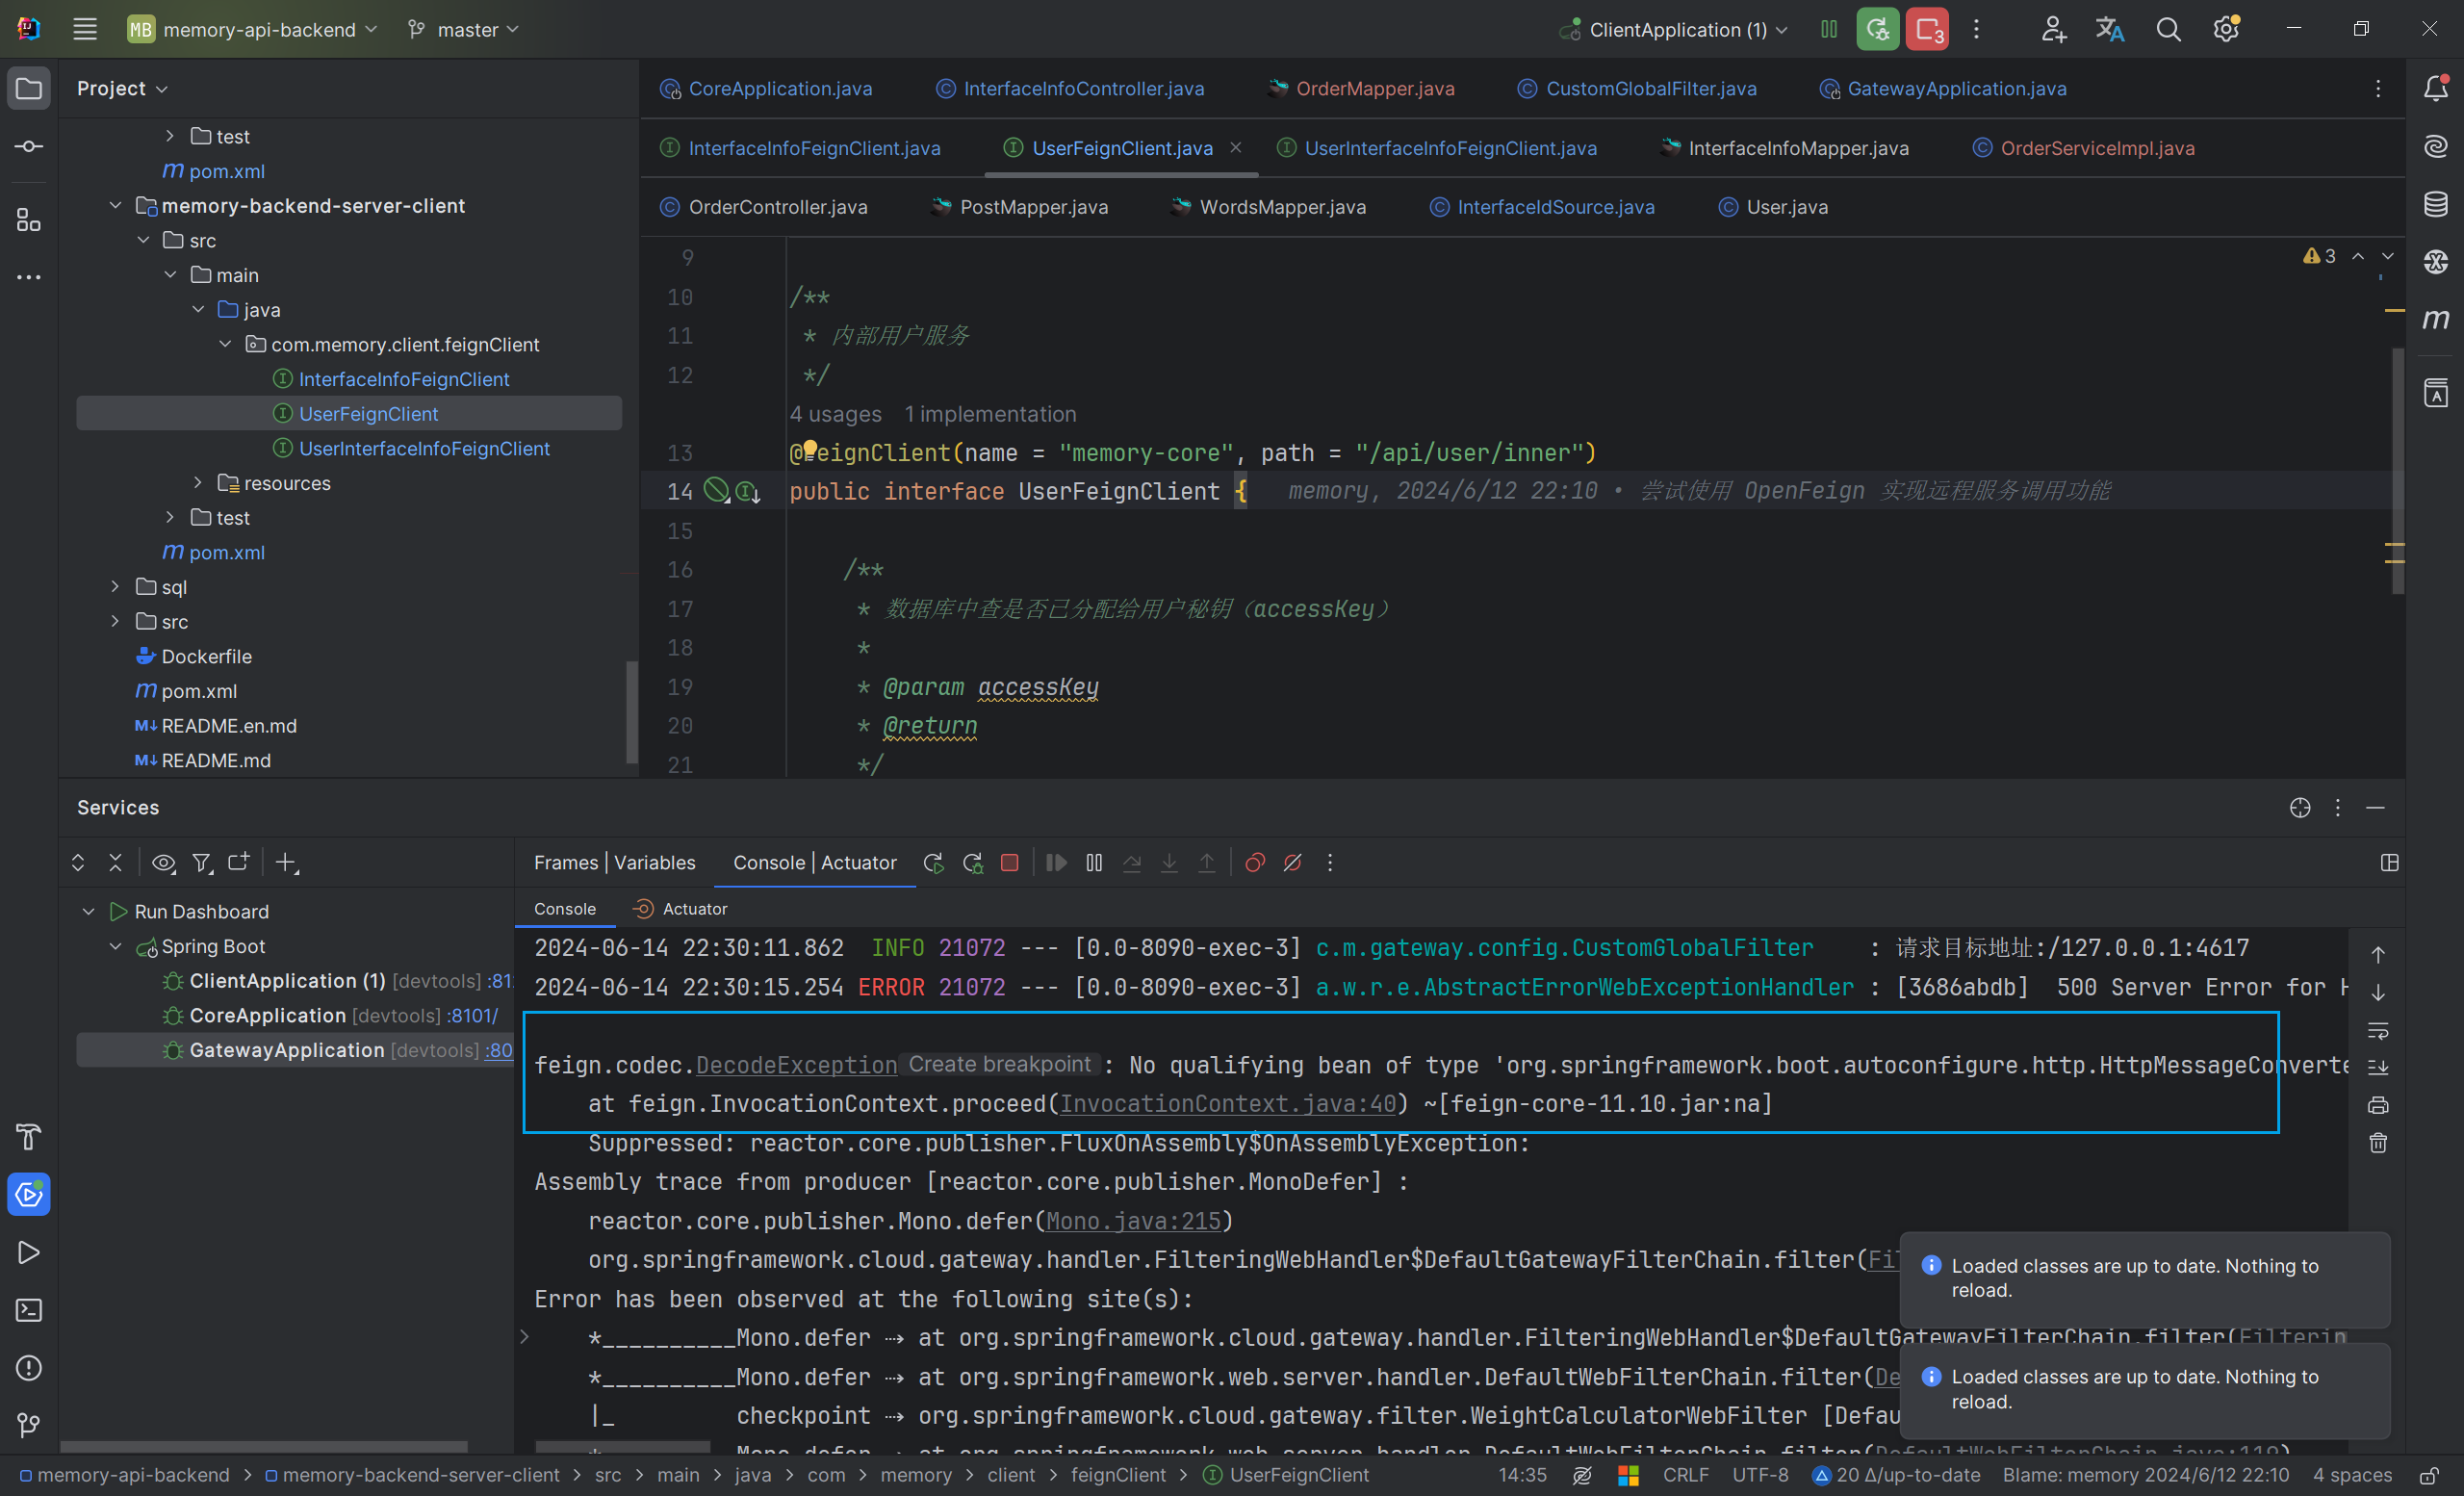This screenshot has height=1496, width=2464.
Task: Toggle read-only lock in status bar
Action: click(2429, 1476)
